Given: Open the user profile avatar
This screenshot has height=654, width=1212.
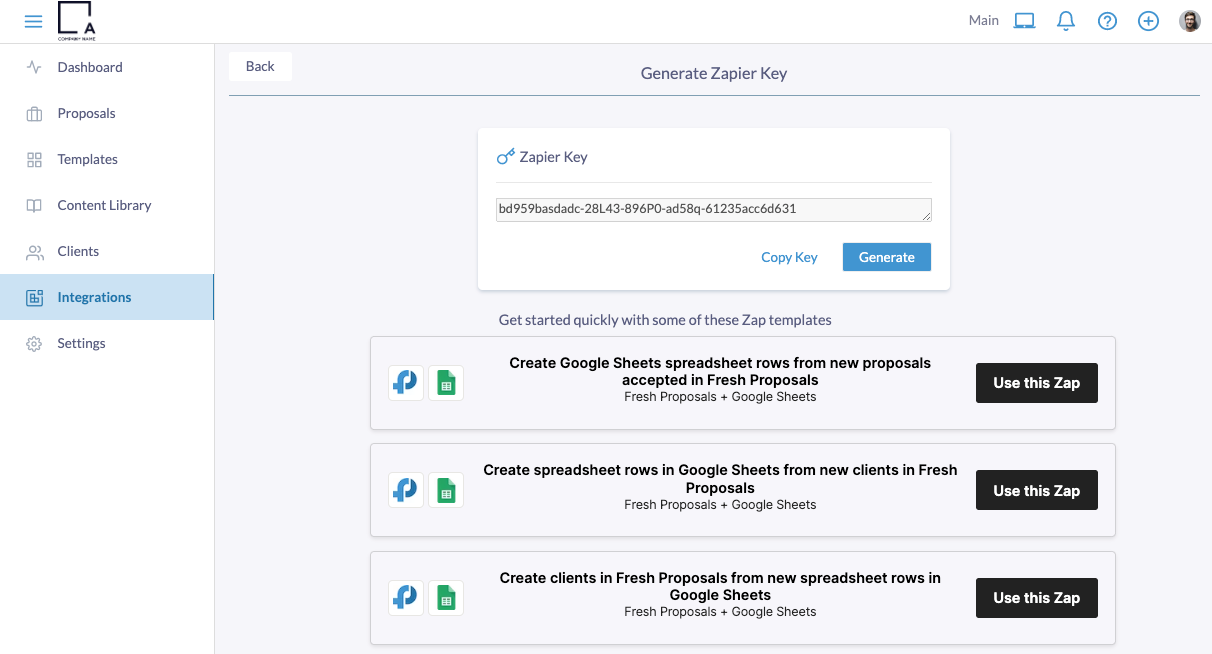Looking at the screenshot, I should (x=1190, y=21).
